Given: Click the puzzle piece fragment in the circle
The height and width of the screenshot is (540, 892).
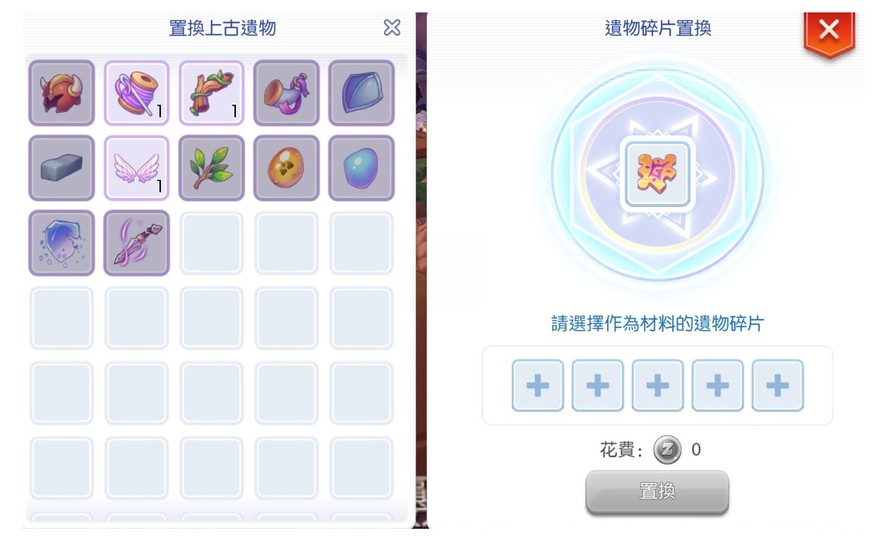Looking at the screenshot, I should 658,174.
